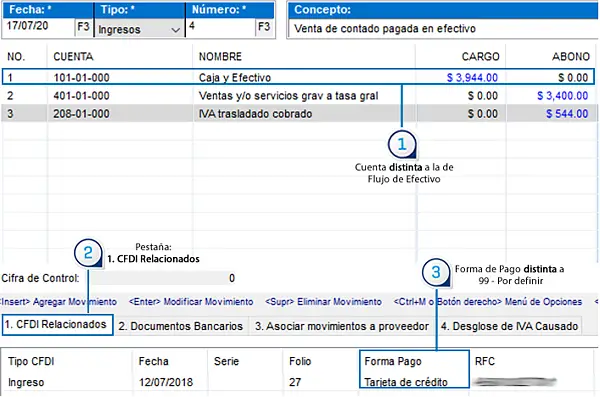The image size is (600, 397).
Task: Select Ventas y/o servicios grav a tasa gral
Action: pyautogui.click(x=289, y=96)
